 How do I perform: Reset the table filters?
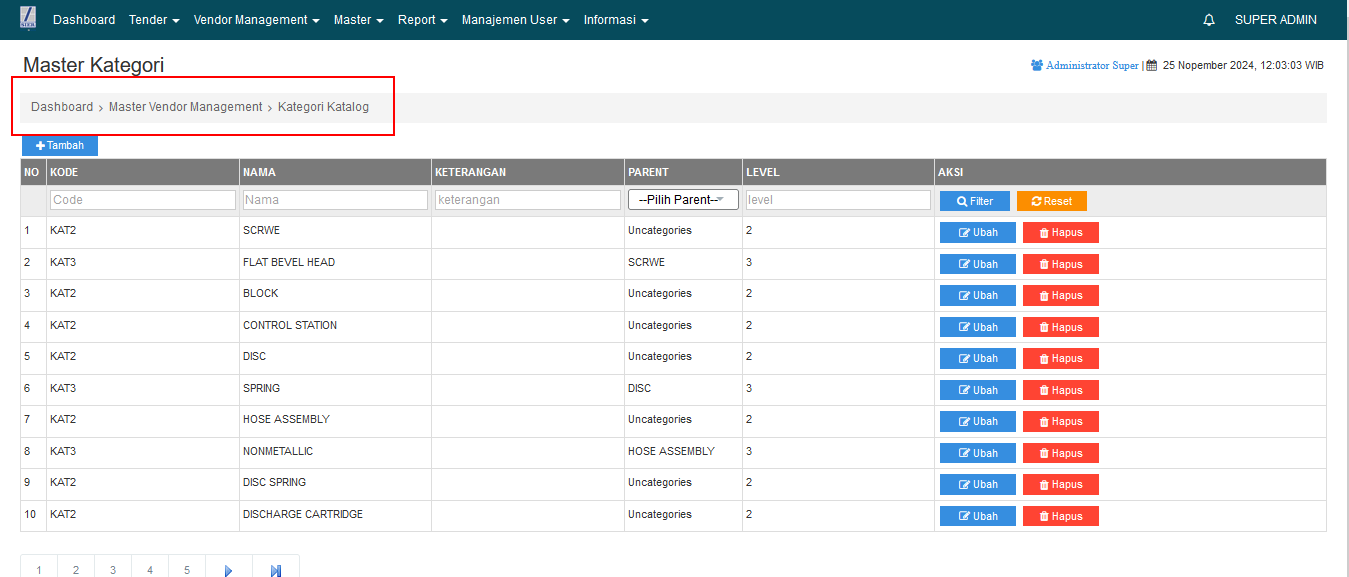1051,201
